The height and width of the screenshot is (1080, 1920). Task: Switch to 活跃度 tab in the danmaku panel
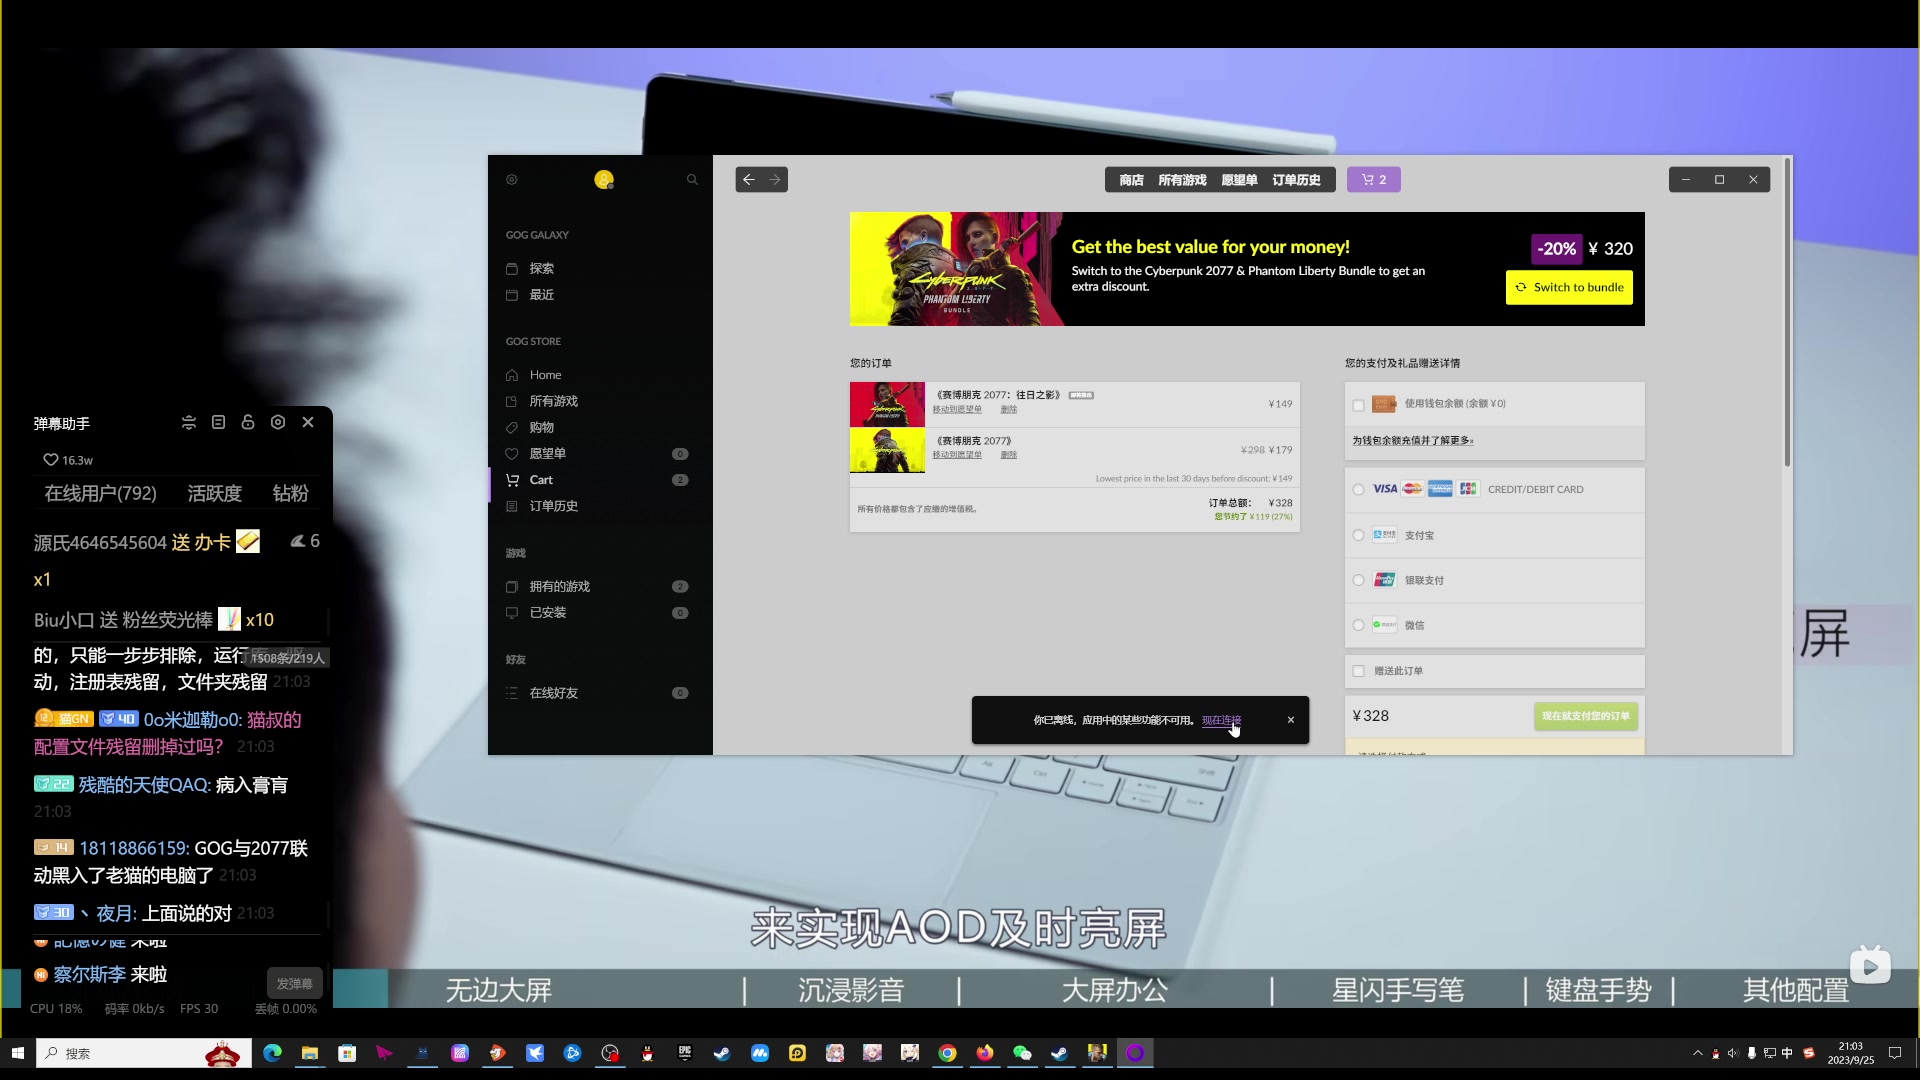click(214, 493)
